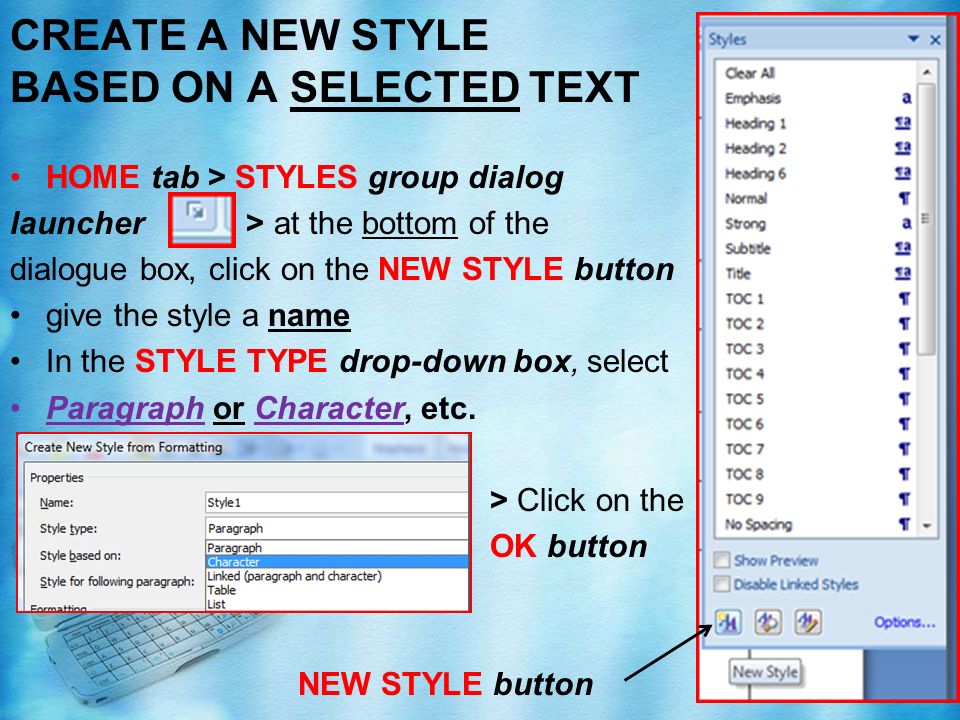Click the paragraph mark beside TOC 5
This screenshot has height=720, width=960.
[904, 399]
